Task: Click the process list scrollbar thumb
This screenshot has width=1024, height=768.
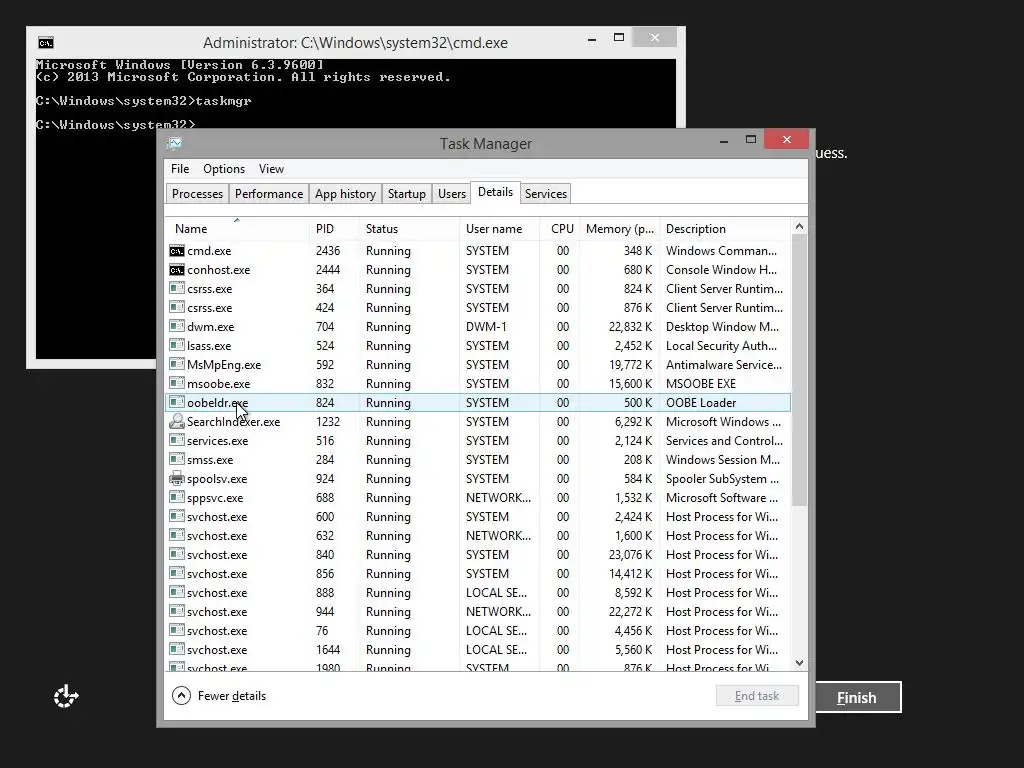Action: tap(799, 370)
